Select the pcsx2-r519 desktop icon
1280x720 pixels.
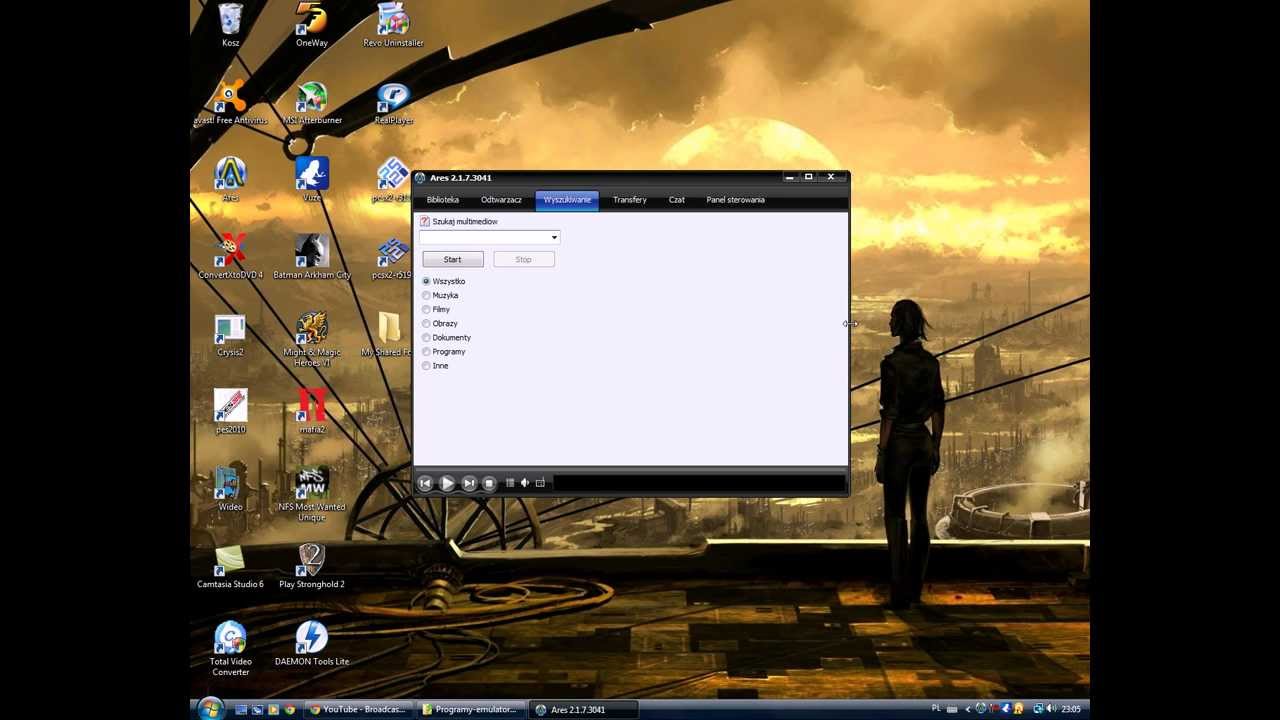(392, 258)
